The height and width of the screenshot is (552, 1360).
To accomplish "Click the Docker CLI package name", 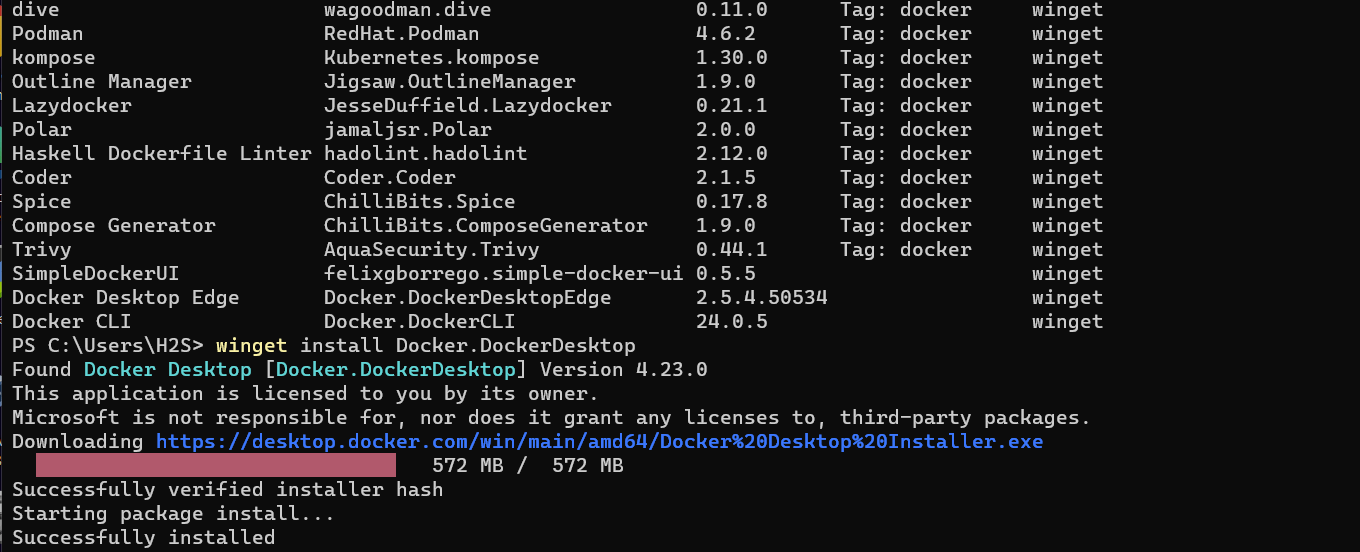I will 71,322.
